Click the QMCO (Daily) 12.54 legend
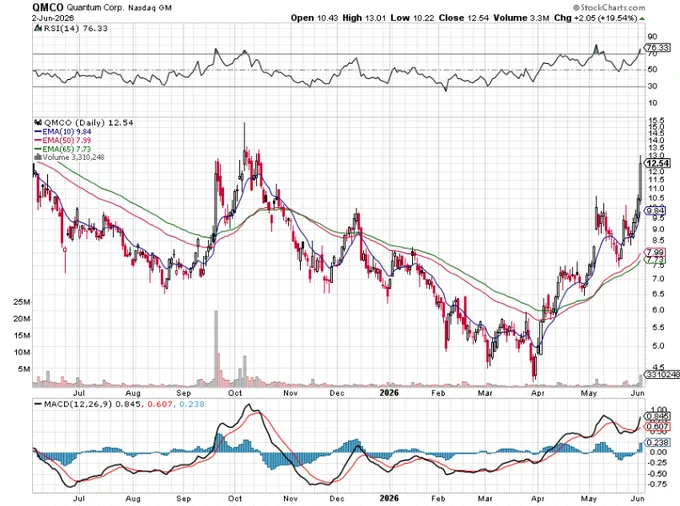Image resolution: width=680 pixels, height=506 pixels. tap(84, 123)
